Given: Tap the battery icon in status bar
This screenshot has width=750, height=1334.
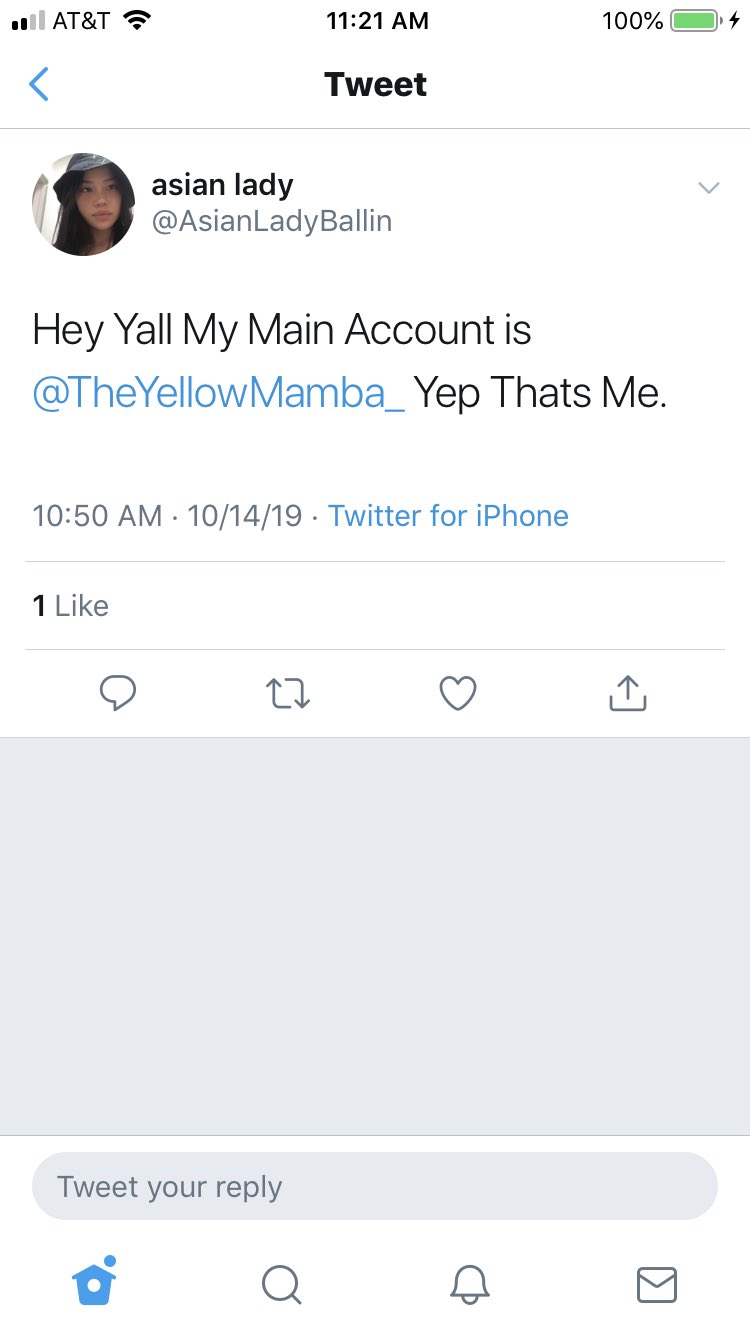Looking at the screenshot, I should (695, 20).
